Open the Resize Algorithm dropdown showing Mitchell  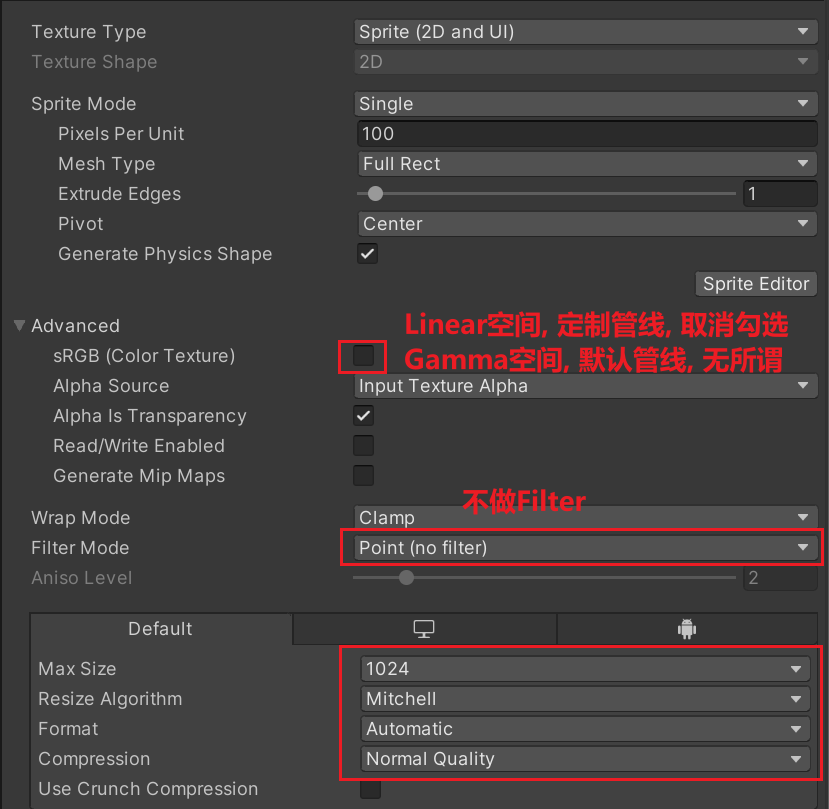pyautogui.click(x=586, y=699)
